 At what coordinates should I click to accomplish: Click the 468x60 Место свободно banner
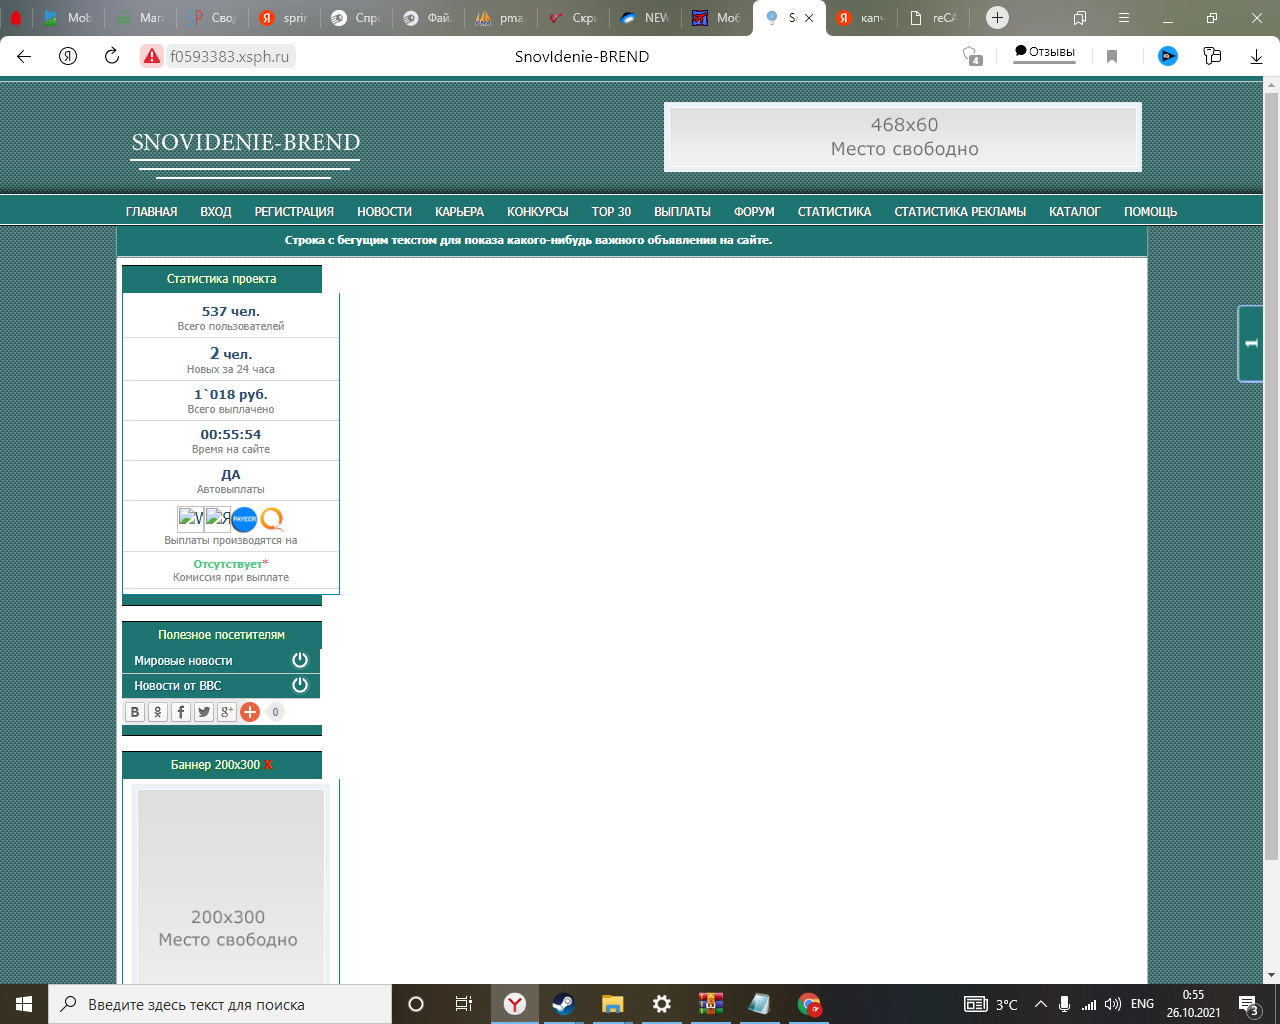(x=903, y=137)
